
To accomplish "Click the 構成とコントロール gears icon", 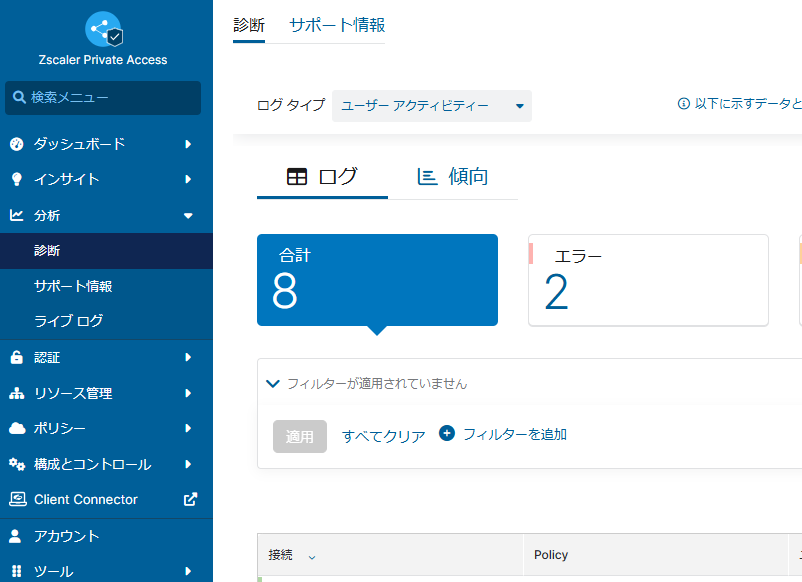I will (x=17, y=464).
